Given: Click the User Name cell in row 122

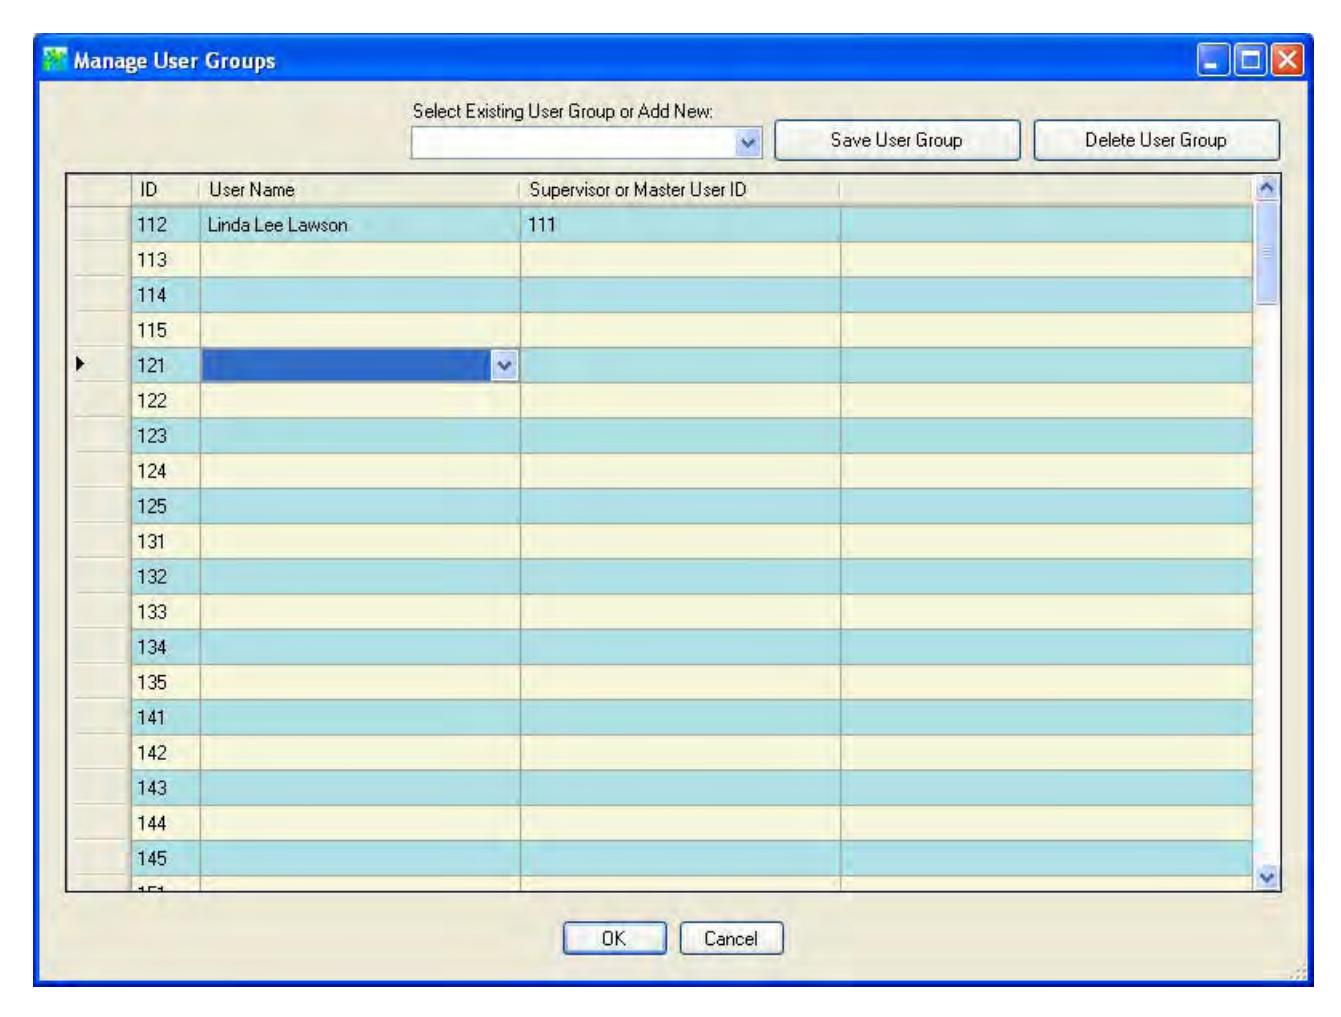Looking at the screenshot, I should pos(360,401).
